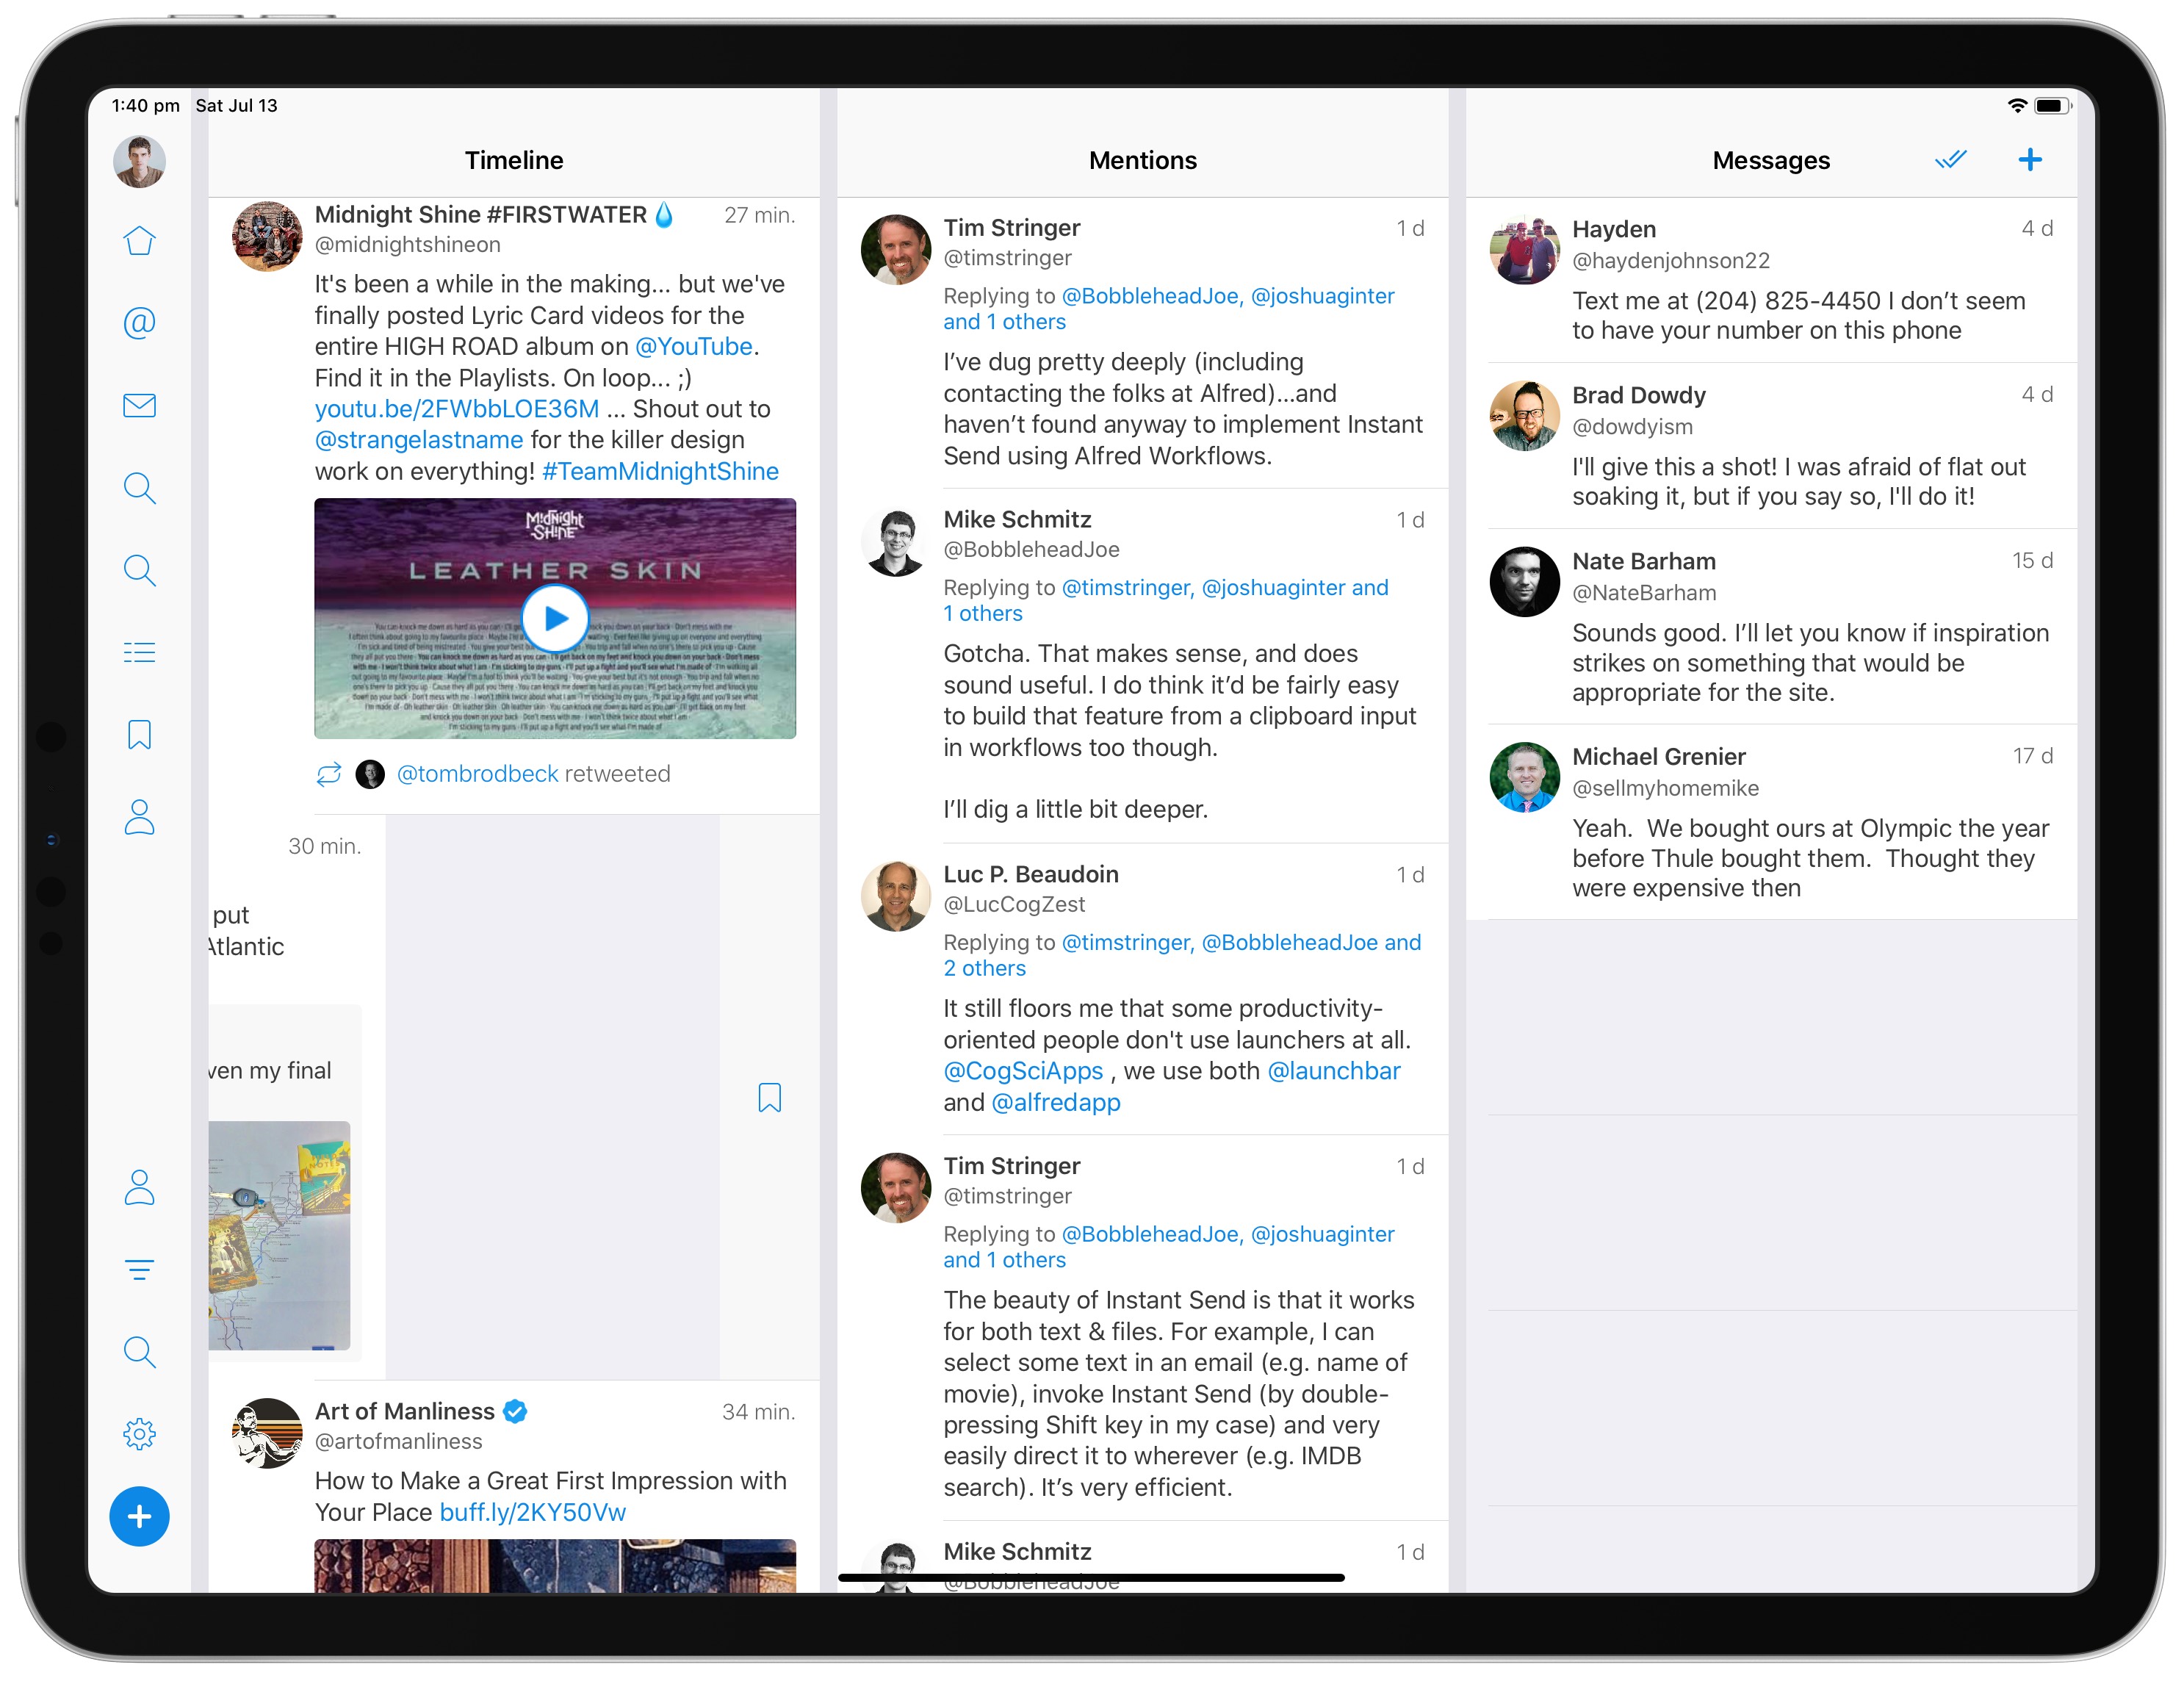
Task: Open the @launchbar mention link
Action: point(1334,1071)
